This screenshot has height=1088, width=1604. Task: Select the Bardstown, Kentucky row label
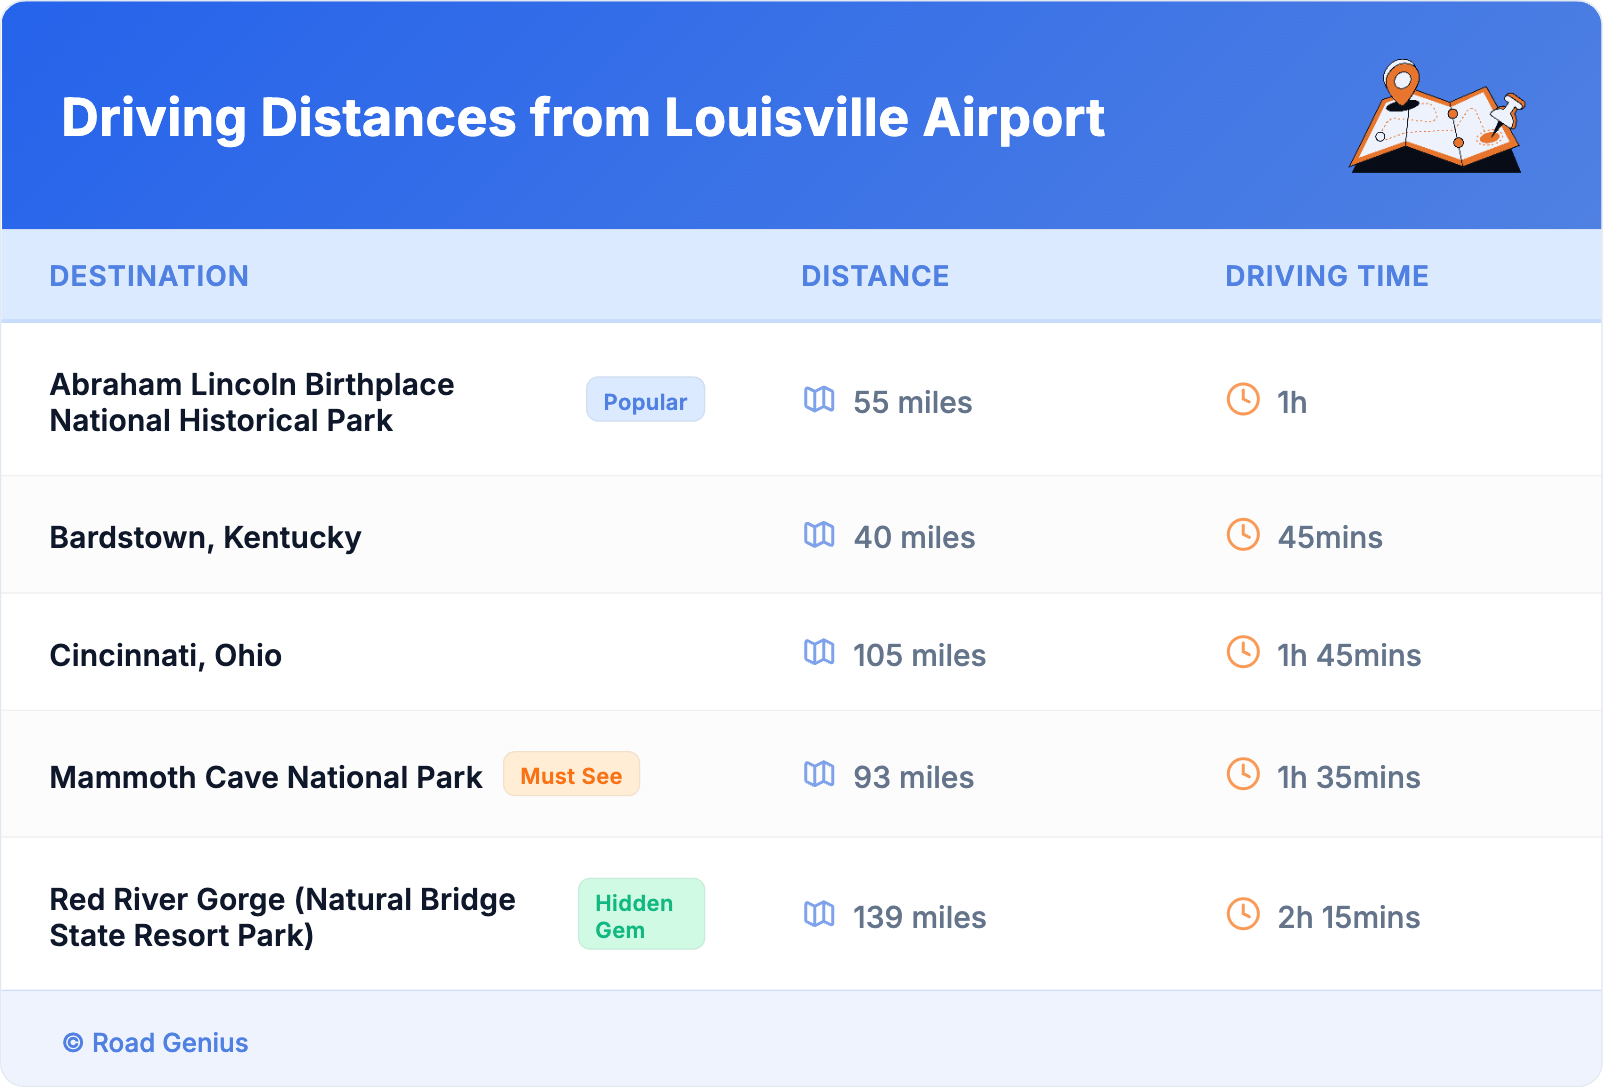[x=205, y=537]
